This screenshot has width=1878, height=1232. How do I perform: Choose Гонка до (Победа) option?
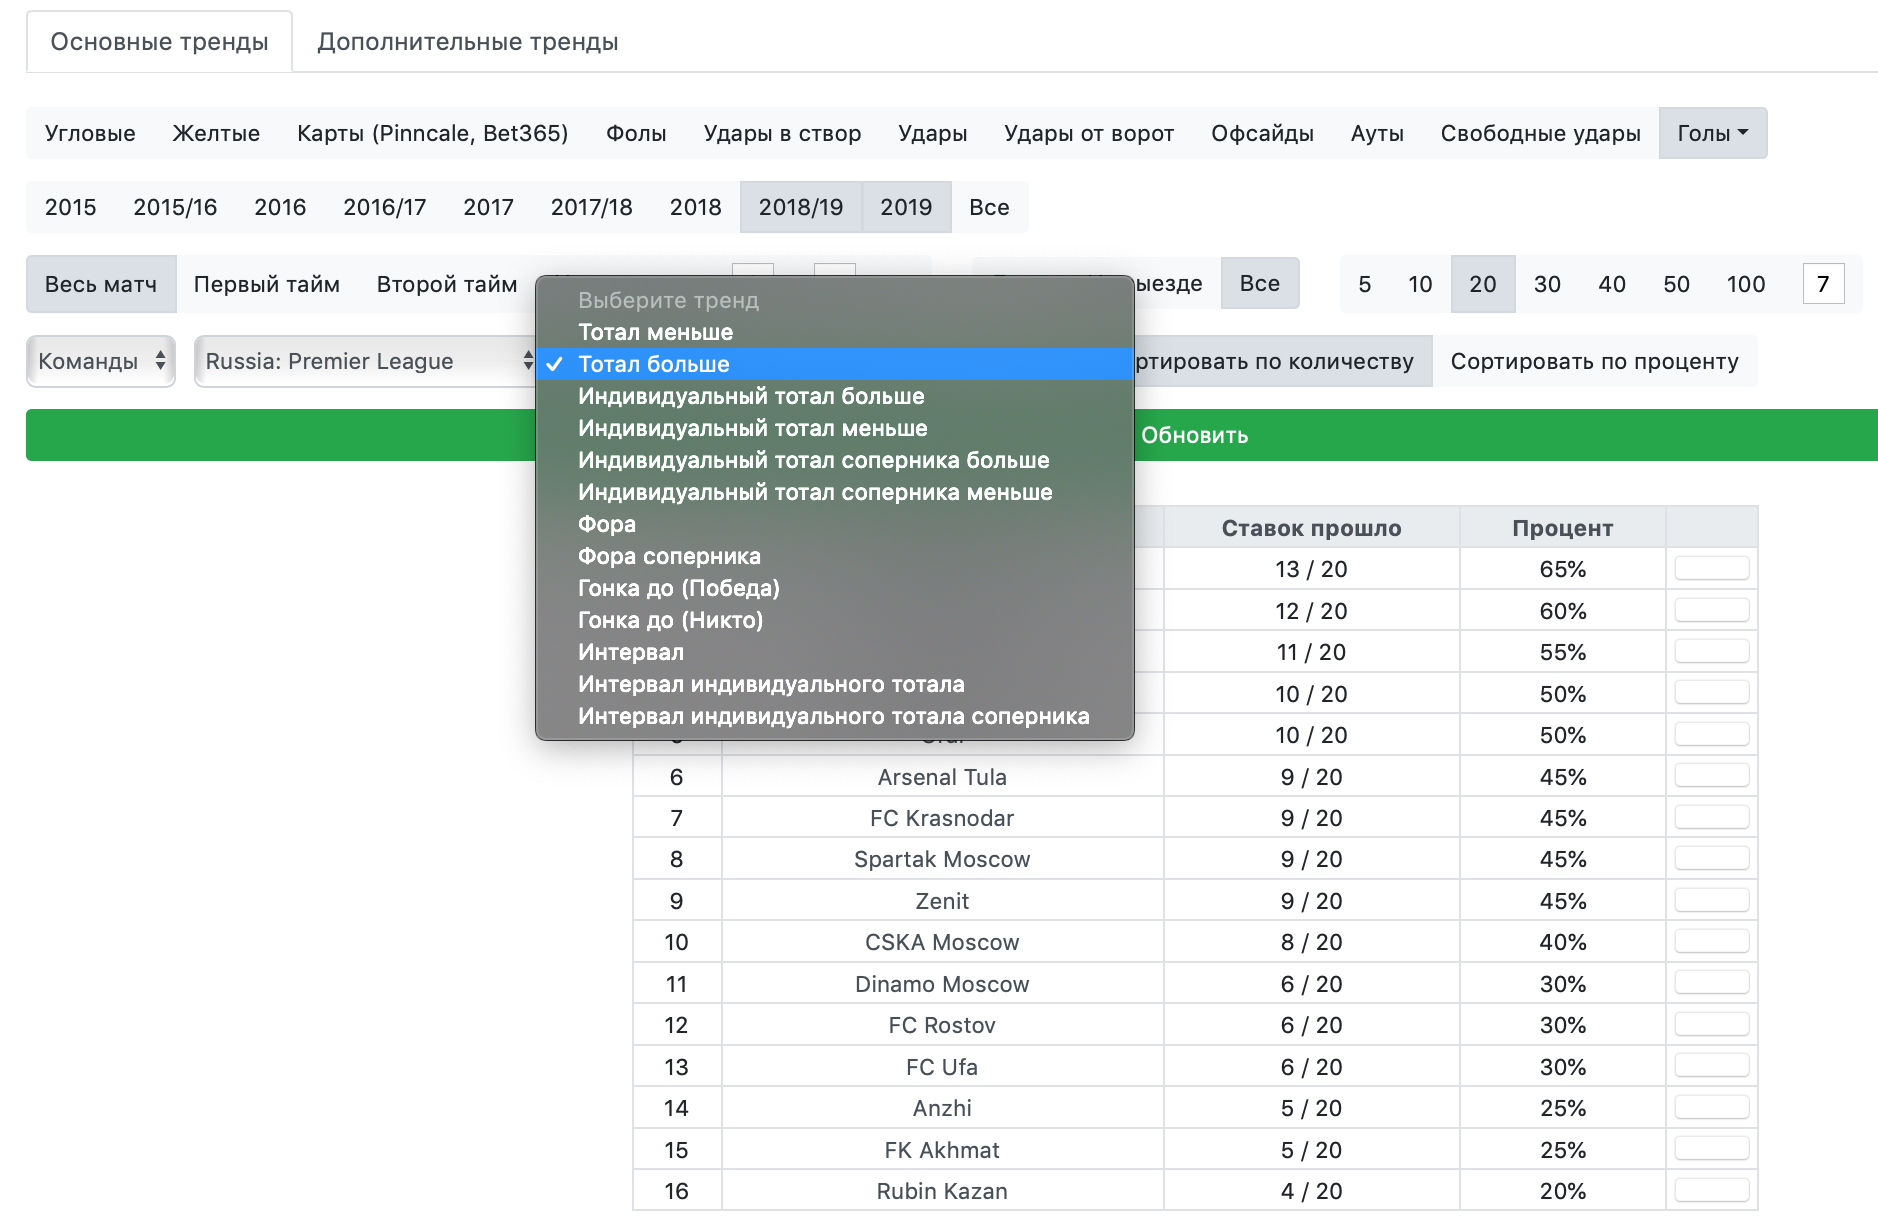[835, 588]
